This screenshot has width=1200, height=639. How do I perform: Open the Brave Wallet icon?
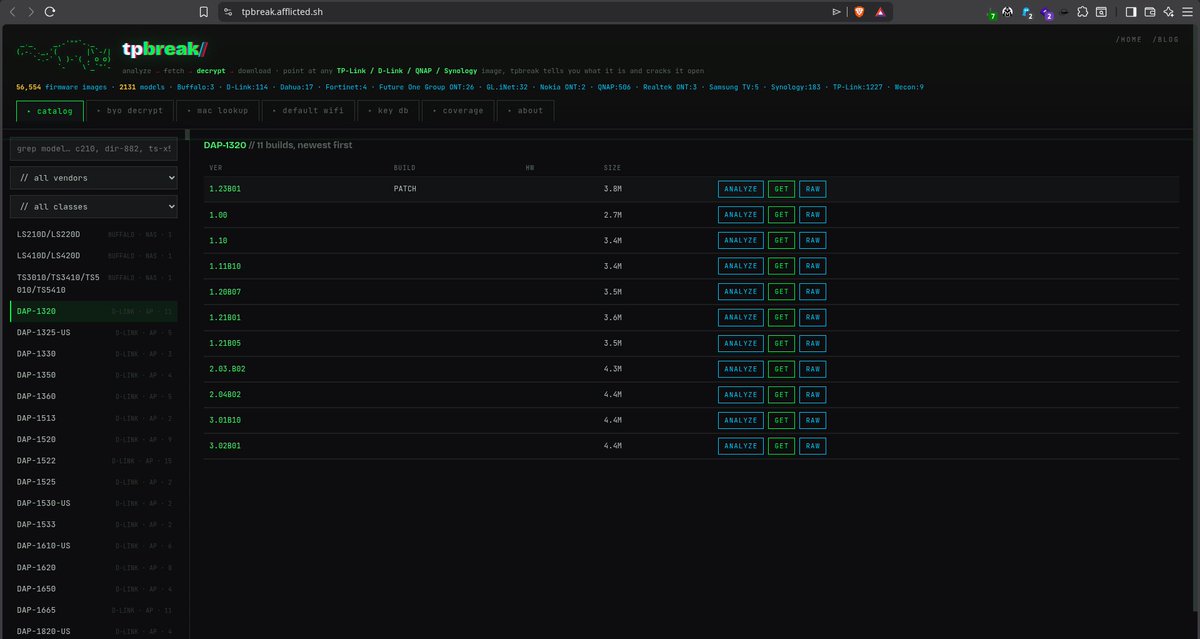[x=1150, y=12]
